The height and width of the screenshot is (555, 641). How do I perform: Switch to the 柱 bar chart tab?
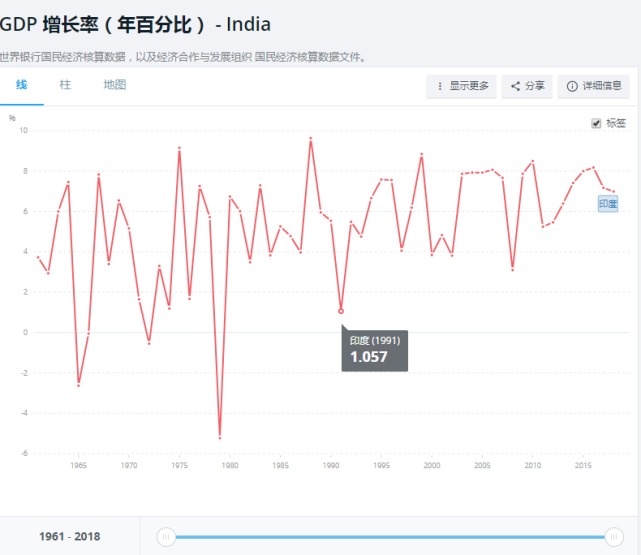tap(65, 85)
